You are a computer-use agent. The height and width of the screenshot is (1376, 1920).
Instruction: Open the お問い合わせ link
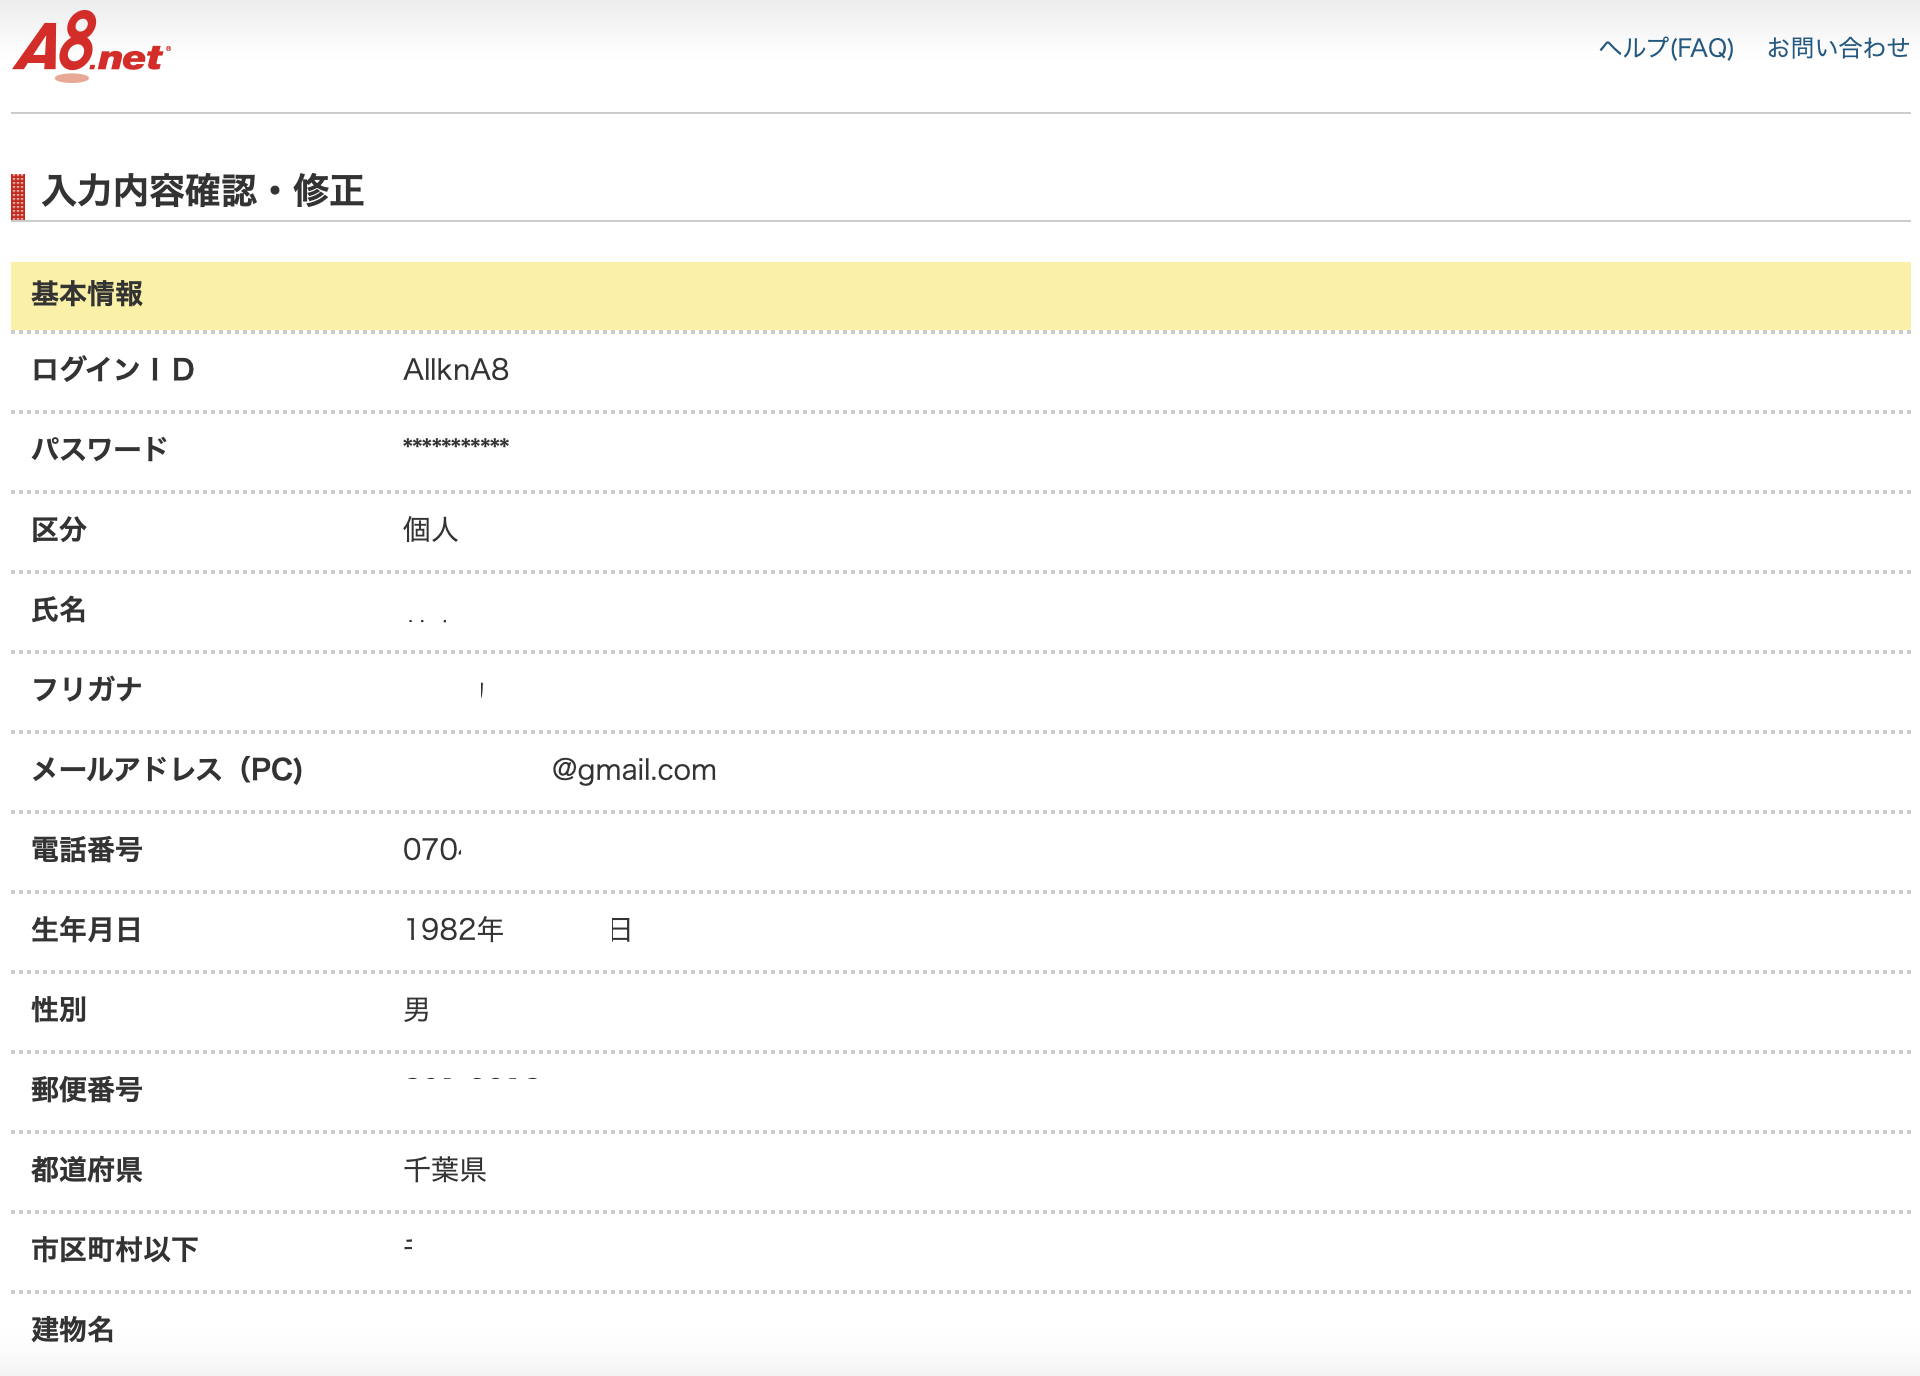pyautogui.click(x=1838, y=48)
